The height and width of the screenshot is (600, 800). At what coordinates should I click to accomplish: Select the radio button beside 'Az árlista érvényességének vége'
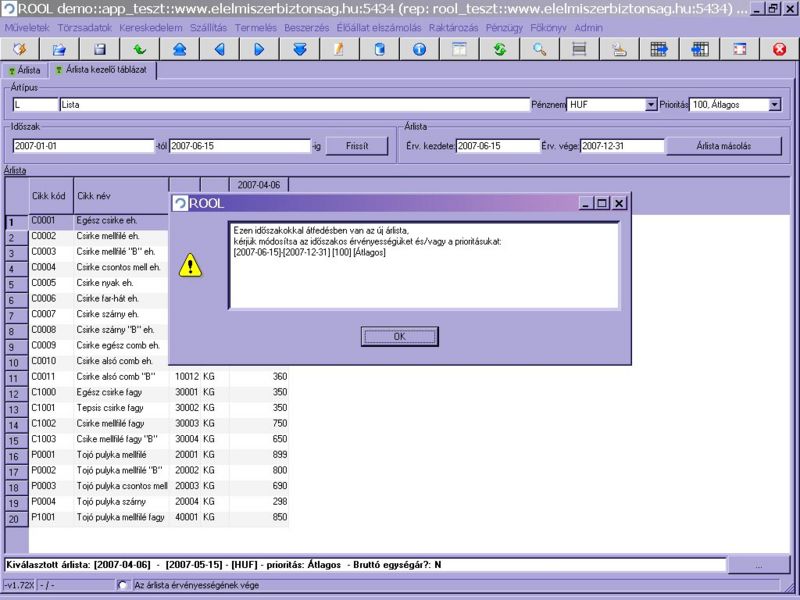123,585
